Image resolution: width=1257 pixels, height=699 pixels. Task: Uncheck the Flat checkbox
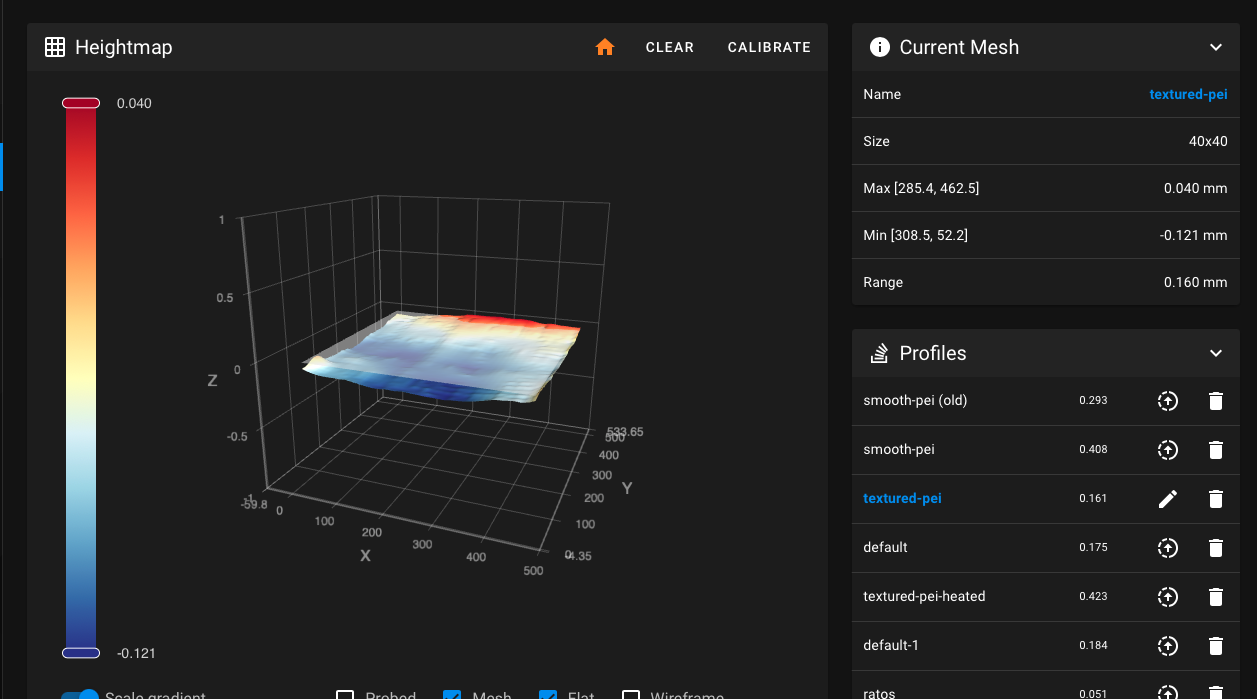coord(548,696)
